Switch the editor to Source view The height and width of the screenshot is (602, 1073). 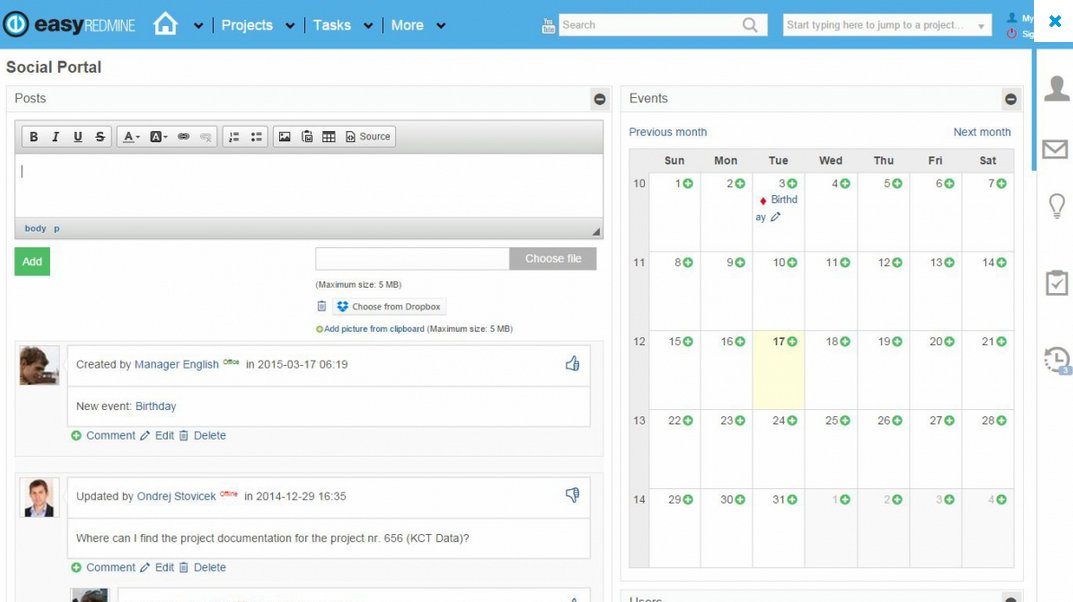pyautogui.click(x=368, y=137)
